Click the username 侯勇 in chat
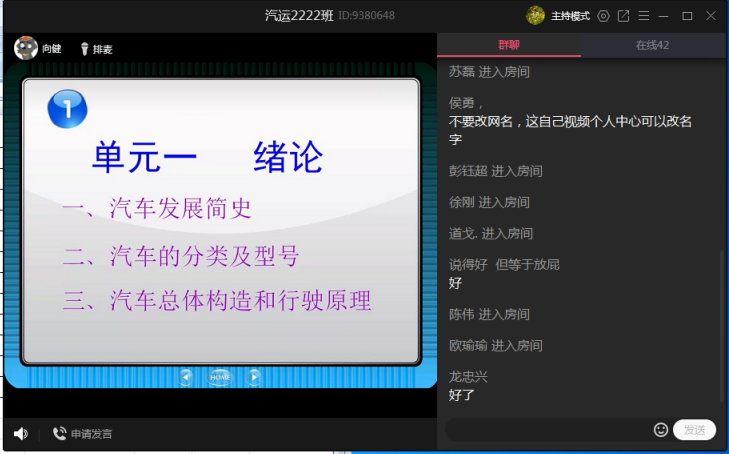 [x=465, y=102]
